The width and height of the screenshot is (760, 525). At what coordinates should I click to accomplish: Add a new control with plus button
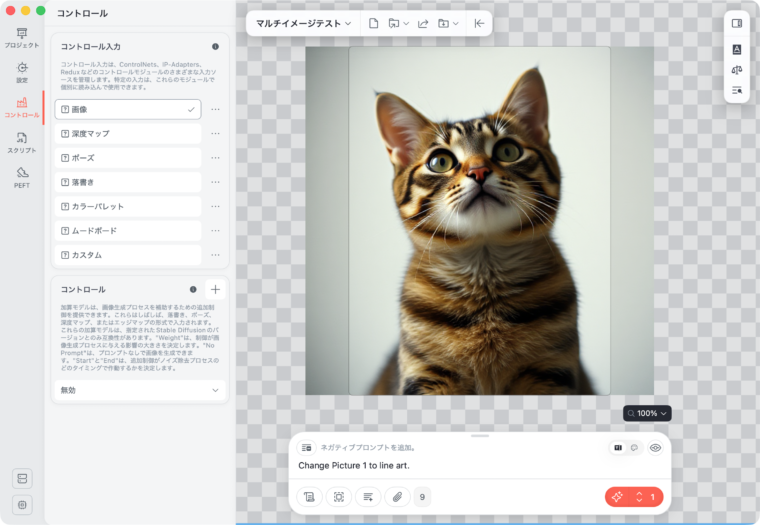point(215,289)
